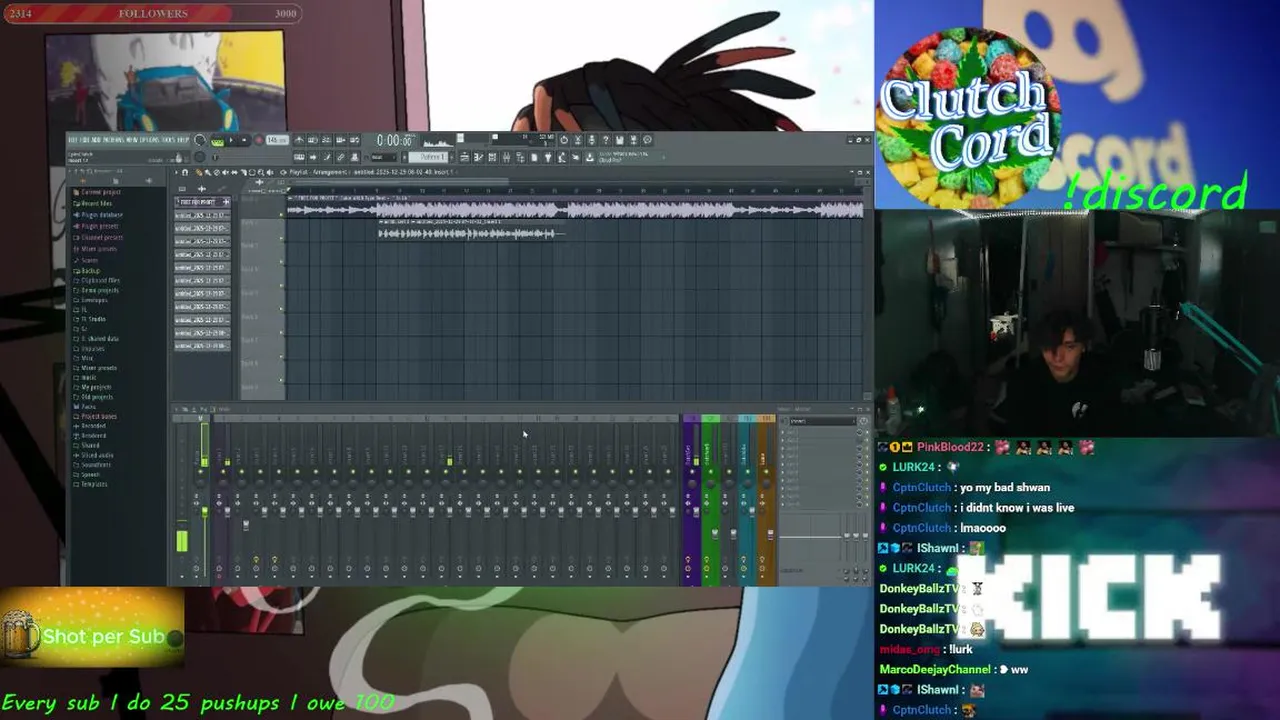Mute Track 5 in the playlist
The height and width of the screenshot is (720, 1280).
pos(281,309)
